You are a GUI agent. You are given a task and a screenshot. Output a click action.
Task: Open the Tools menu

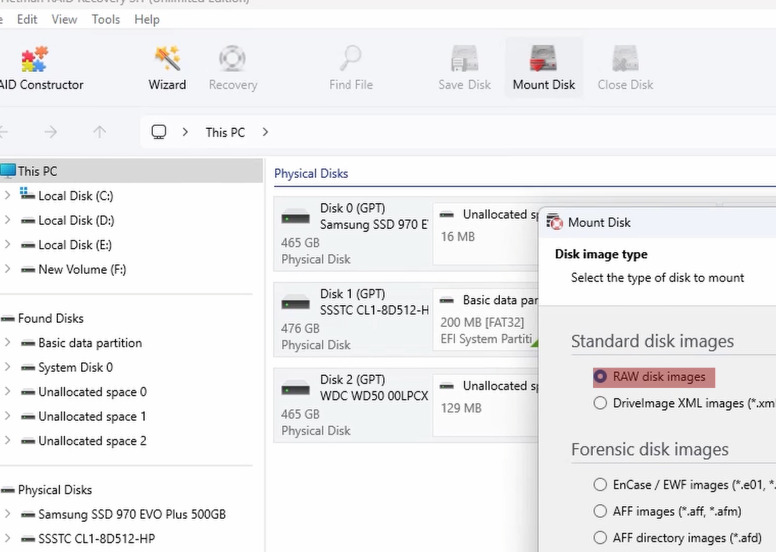105,19
